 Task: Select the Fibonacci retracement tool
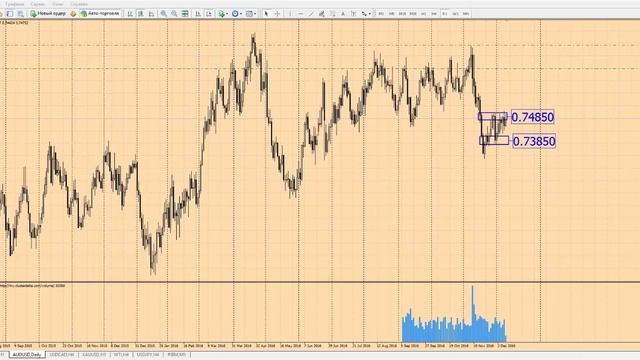tap(333, 14)
